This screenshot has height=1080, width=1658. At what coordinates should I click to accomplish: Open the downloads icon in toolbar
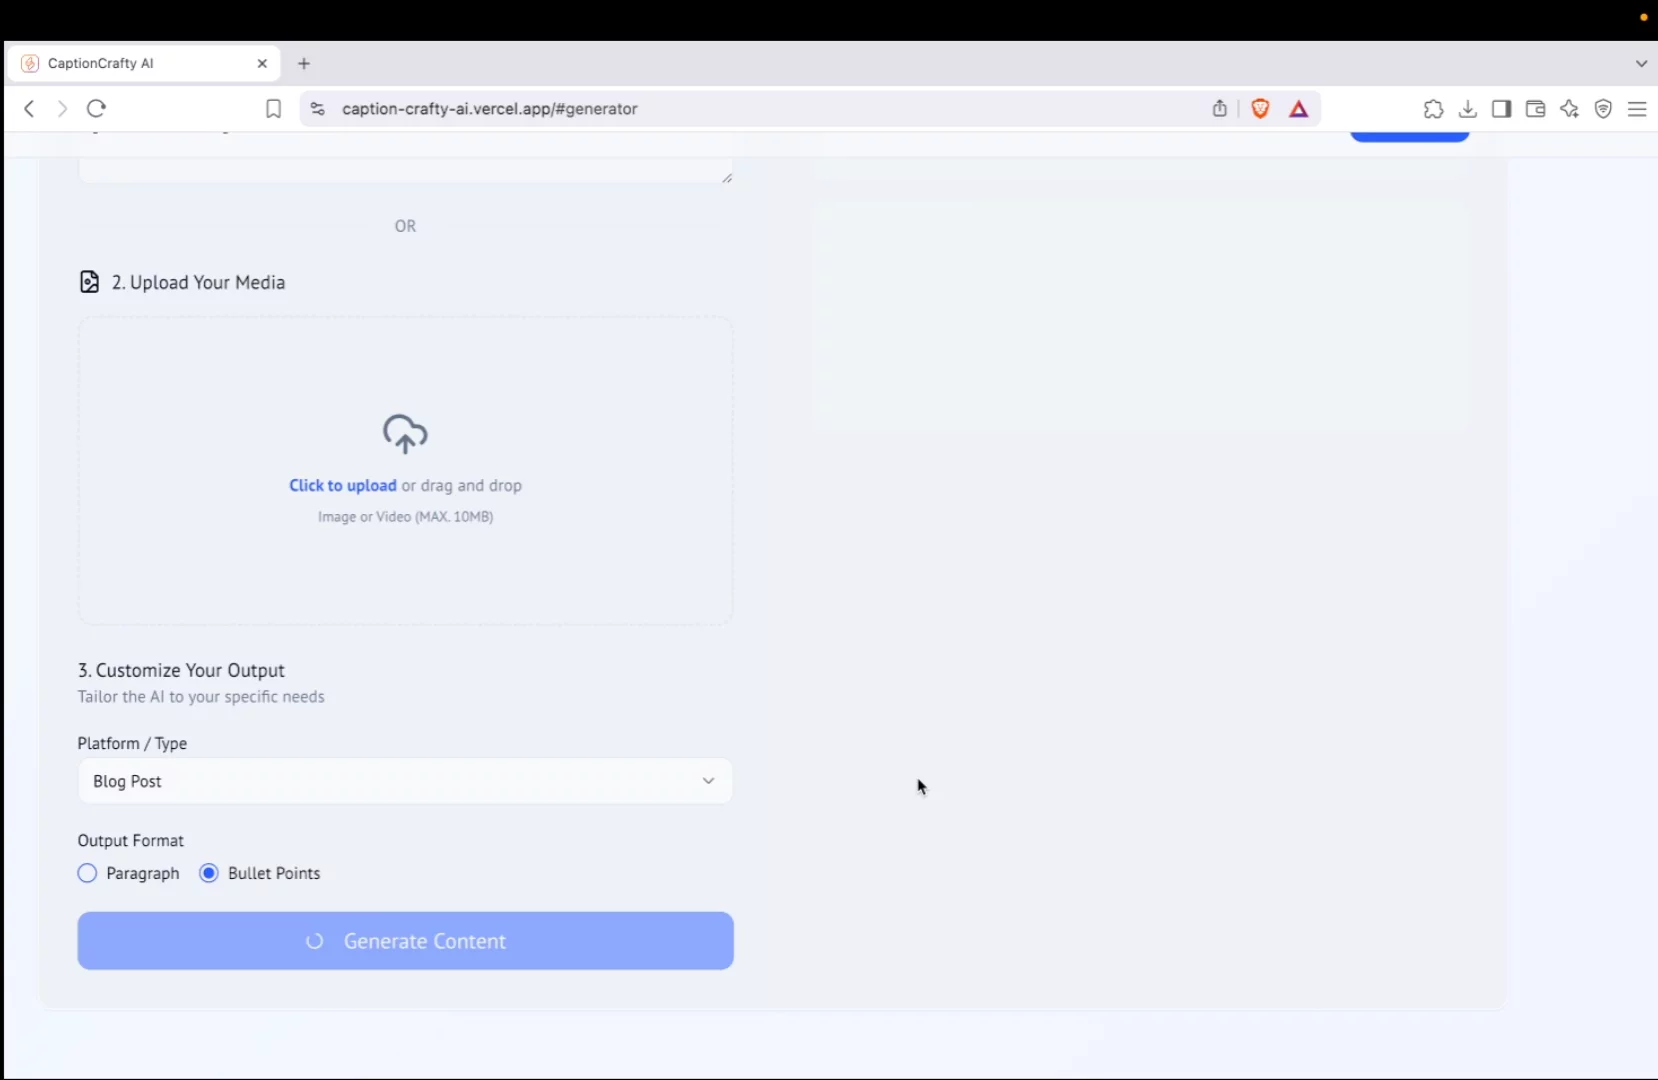coord(1467,109)
